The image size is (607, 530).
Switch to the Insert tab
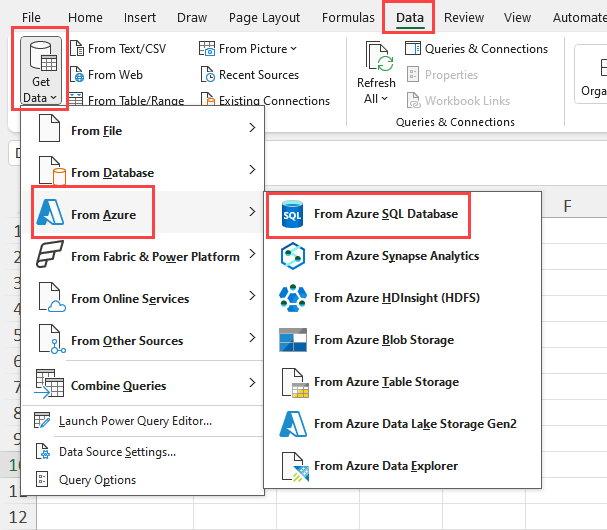tap(140, 17)
